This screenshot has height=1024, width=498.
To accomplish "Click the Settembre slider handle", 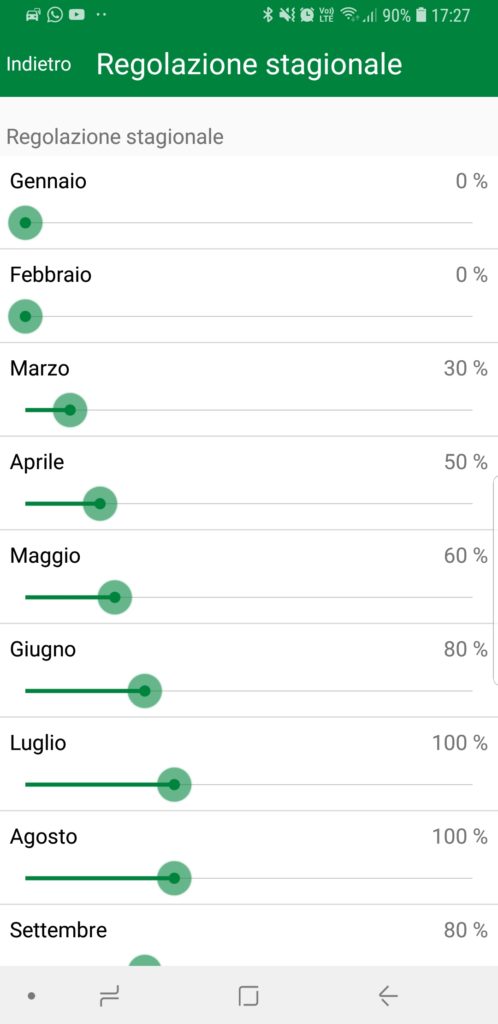I will click(145, 961).
